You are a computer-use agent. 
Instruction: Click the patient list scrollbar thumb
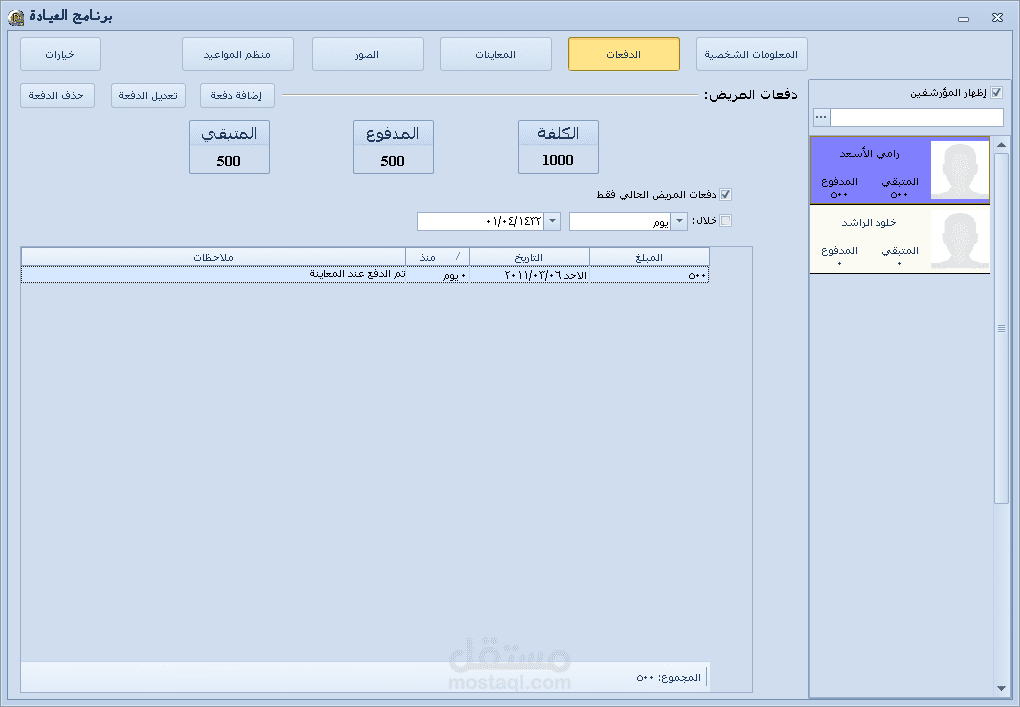(x=1001, y=328)
